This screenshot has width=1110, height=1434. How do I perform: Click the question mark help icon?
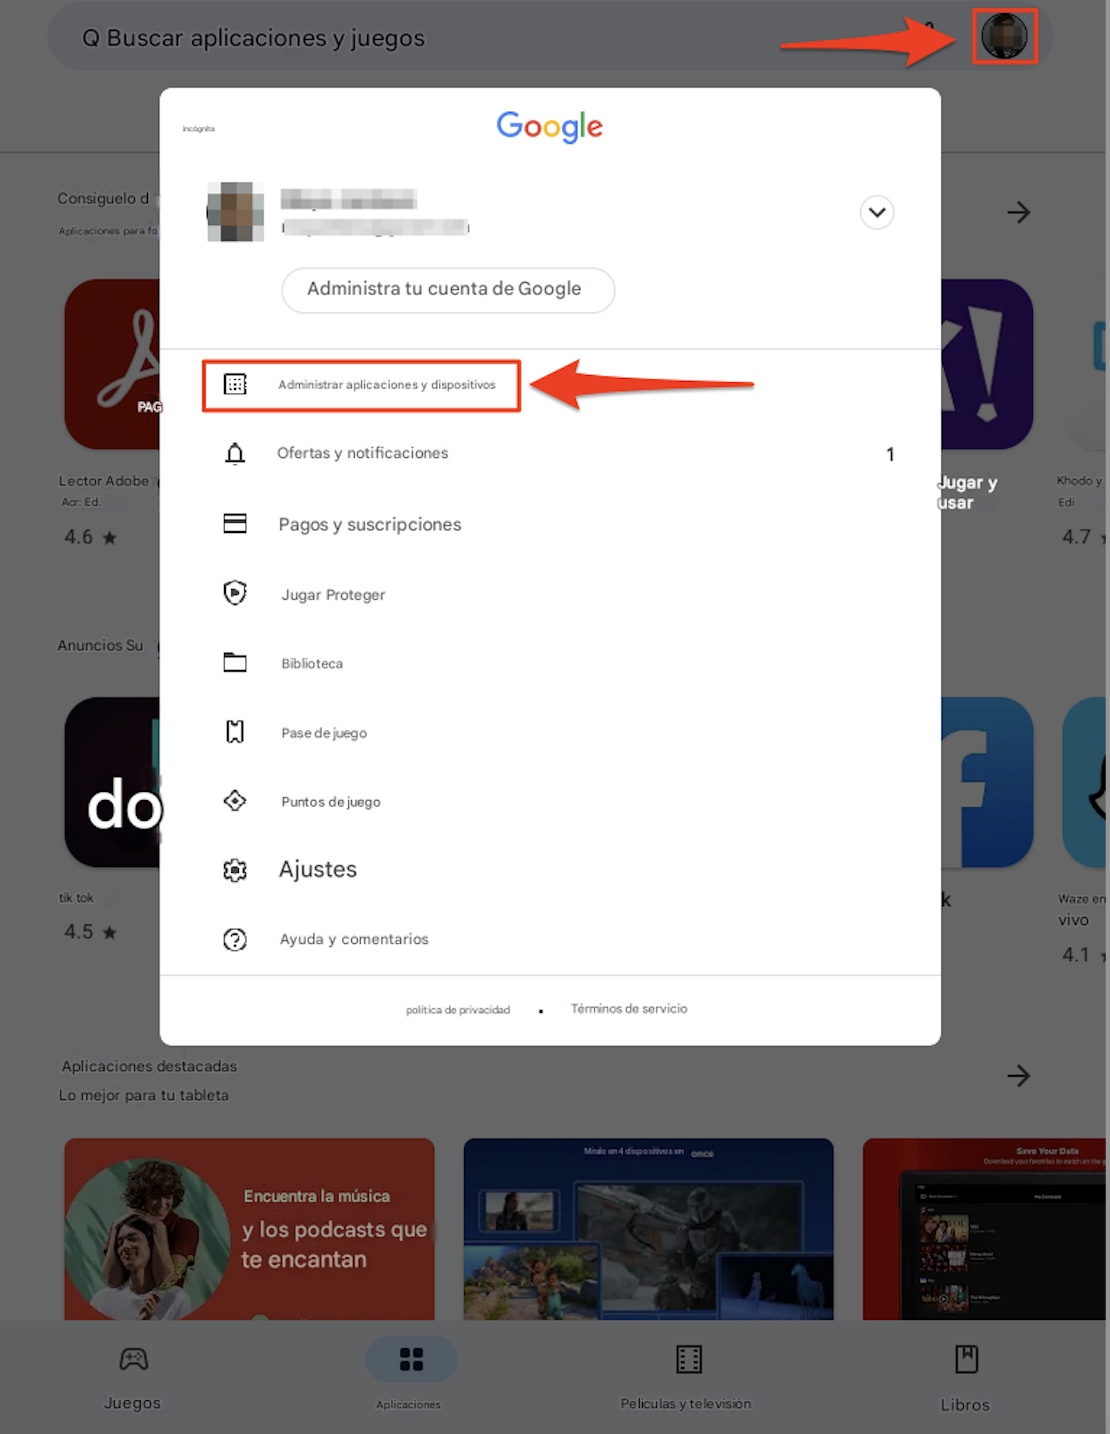point(235,939)
